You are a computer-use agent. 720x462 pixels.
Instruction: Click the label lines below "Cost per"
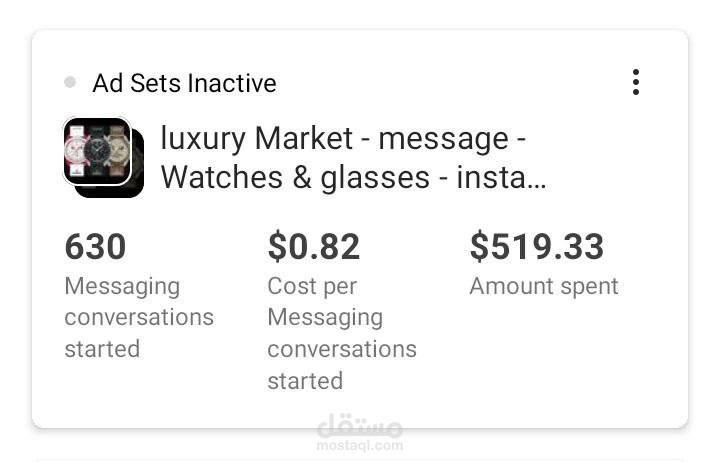(341, 349)
